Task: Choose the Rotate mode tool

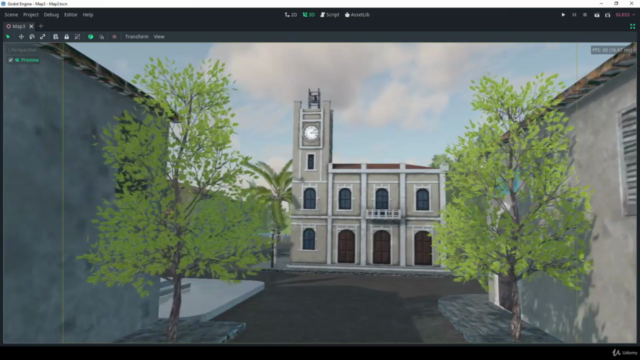Action: coord(32,37)
